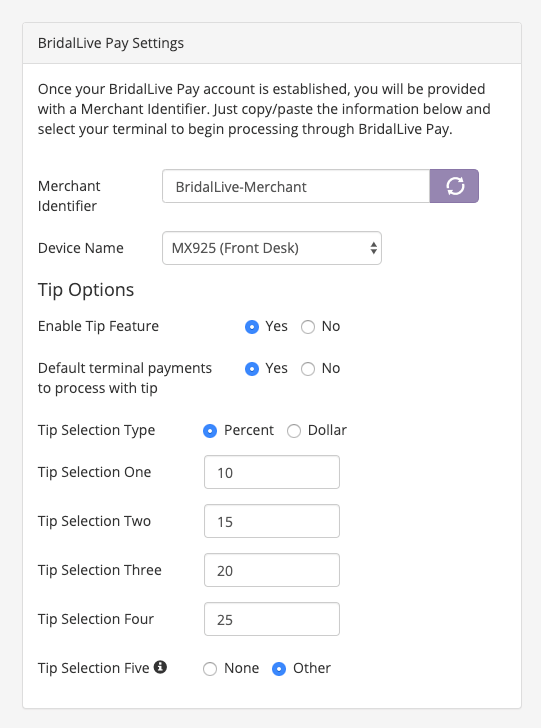
Task: Select Other for Tip Selection Five
Action: tap(279, 669)
